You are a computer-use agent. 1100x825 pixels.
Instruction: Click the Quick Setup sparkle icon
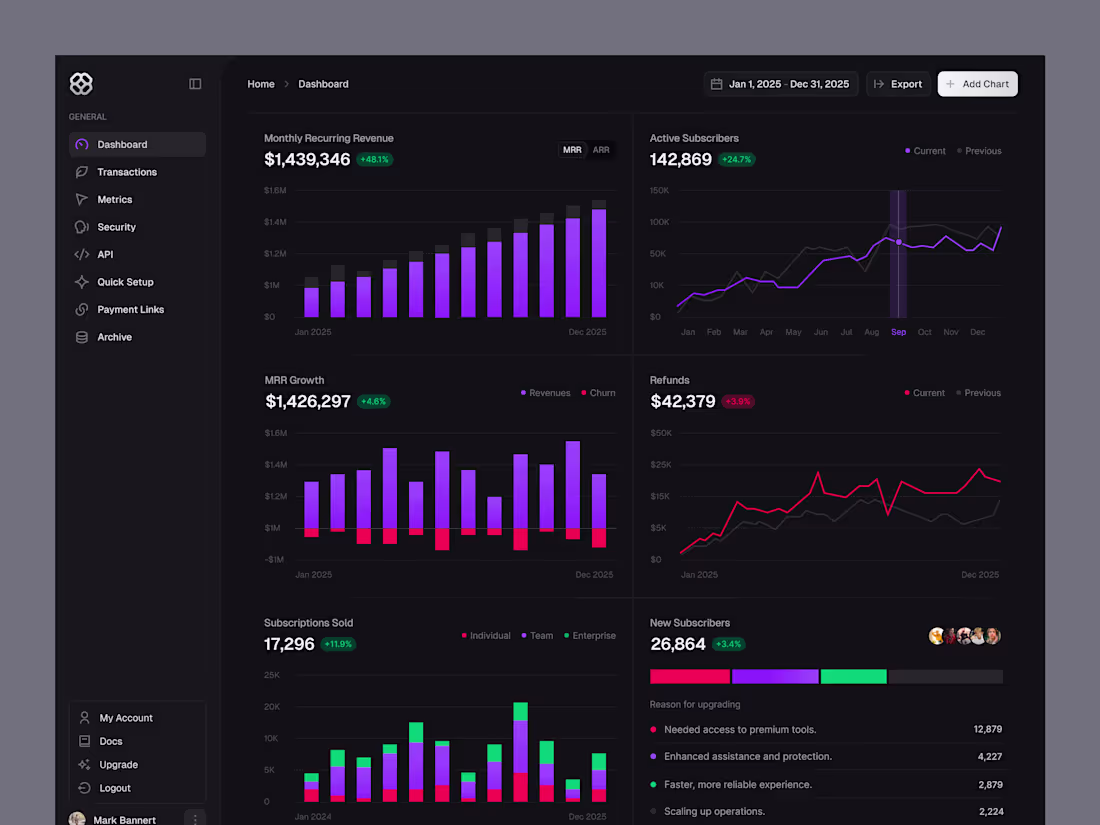pyautogui.click(x=82, y=282)
